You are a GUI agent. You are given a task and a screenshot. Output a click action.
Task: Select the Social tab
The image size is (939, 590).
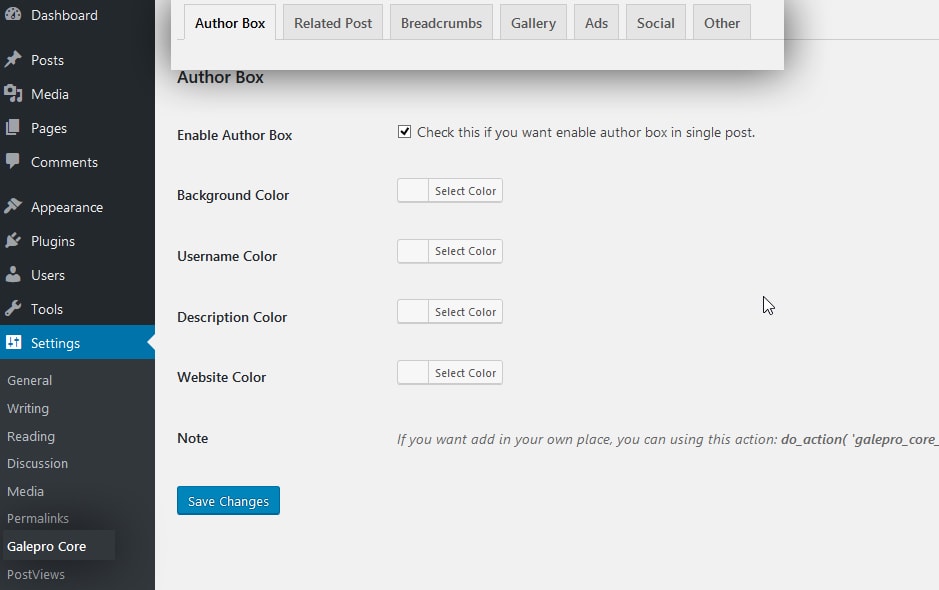point(655,21)
